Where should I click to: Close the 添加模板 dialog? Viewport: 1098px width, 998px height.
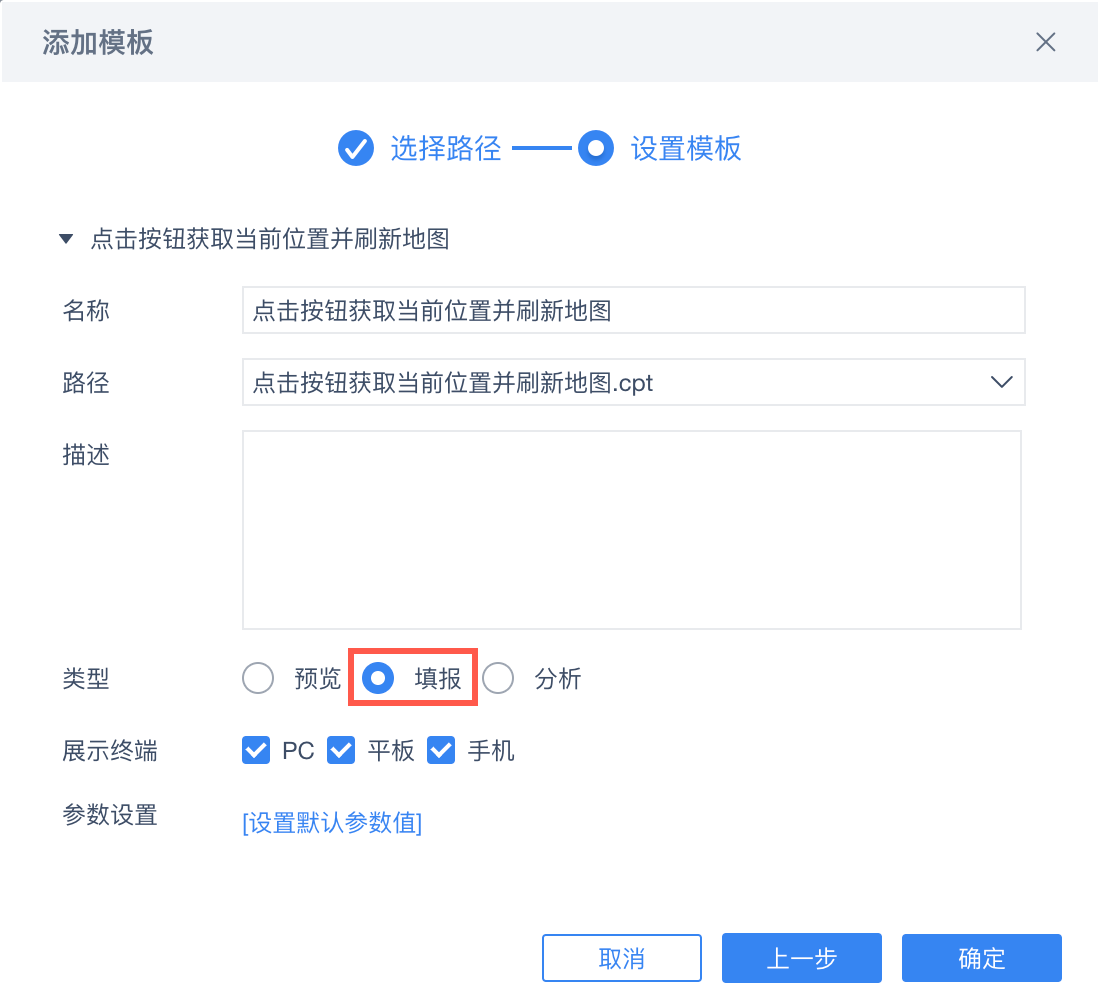point(1045,42)
